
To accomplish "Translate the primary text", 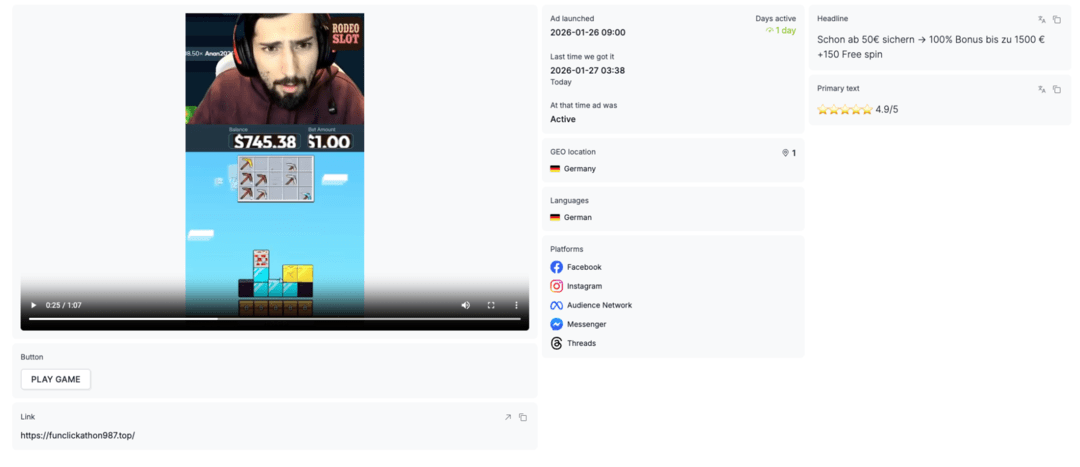I will click(1042, 89).
